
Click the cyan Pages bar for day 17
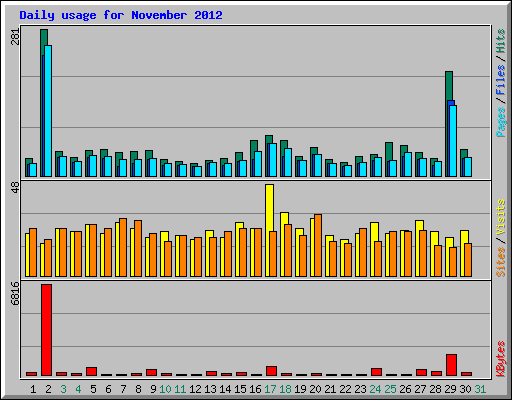(x=273, y=160)
